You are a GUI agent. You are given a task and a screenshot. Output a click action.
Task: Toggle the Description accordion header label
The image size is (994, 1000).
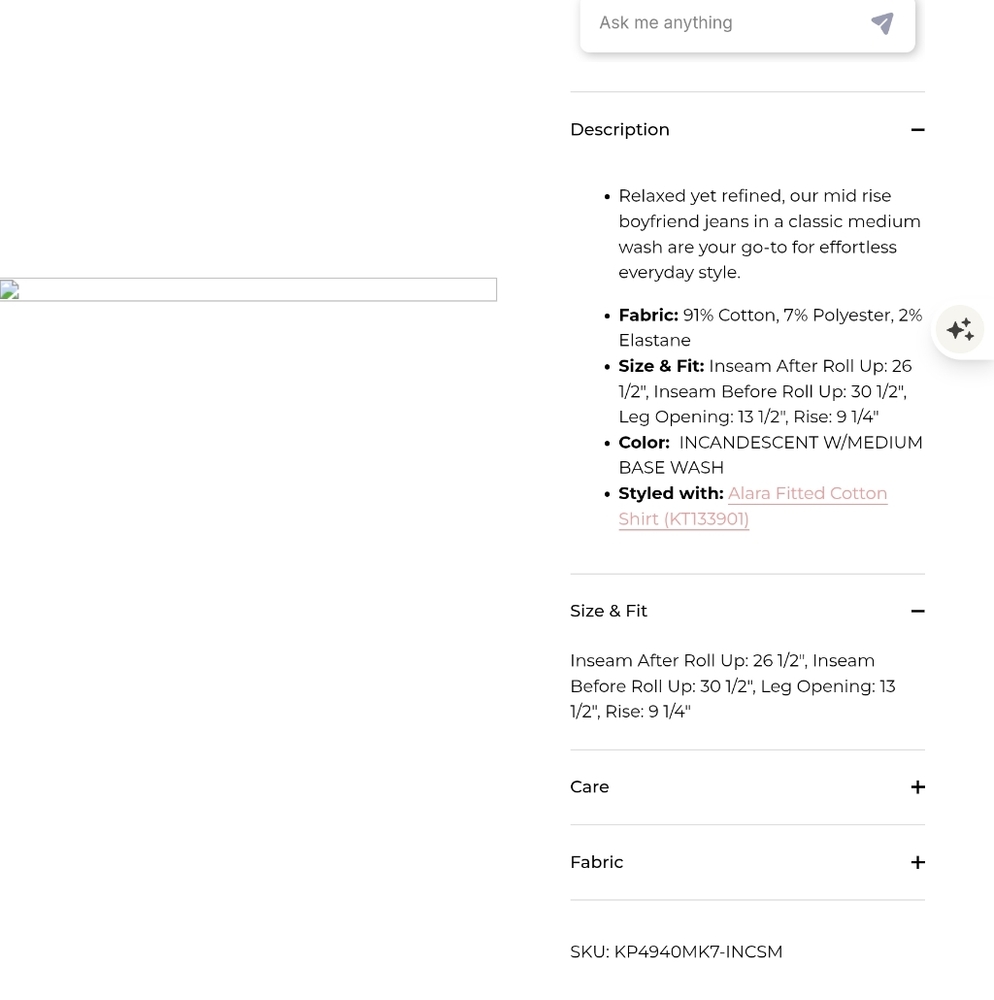(x=620, y=129)
